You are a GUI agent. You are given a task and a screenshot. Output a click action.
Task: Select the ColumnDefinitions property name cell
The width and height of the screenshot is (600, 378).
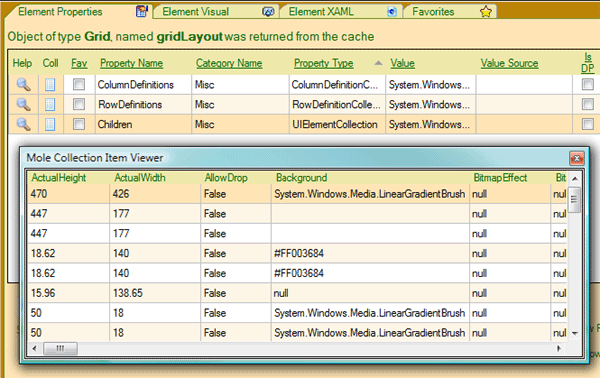pyautogui.click(x=143, y=85)
